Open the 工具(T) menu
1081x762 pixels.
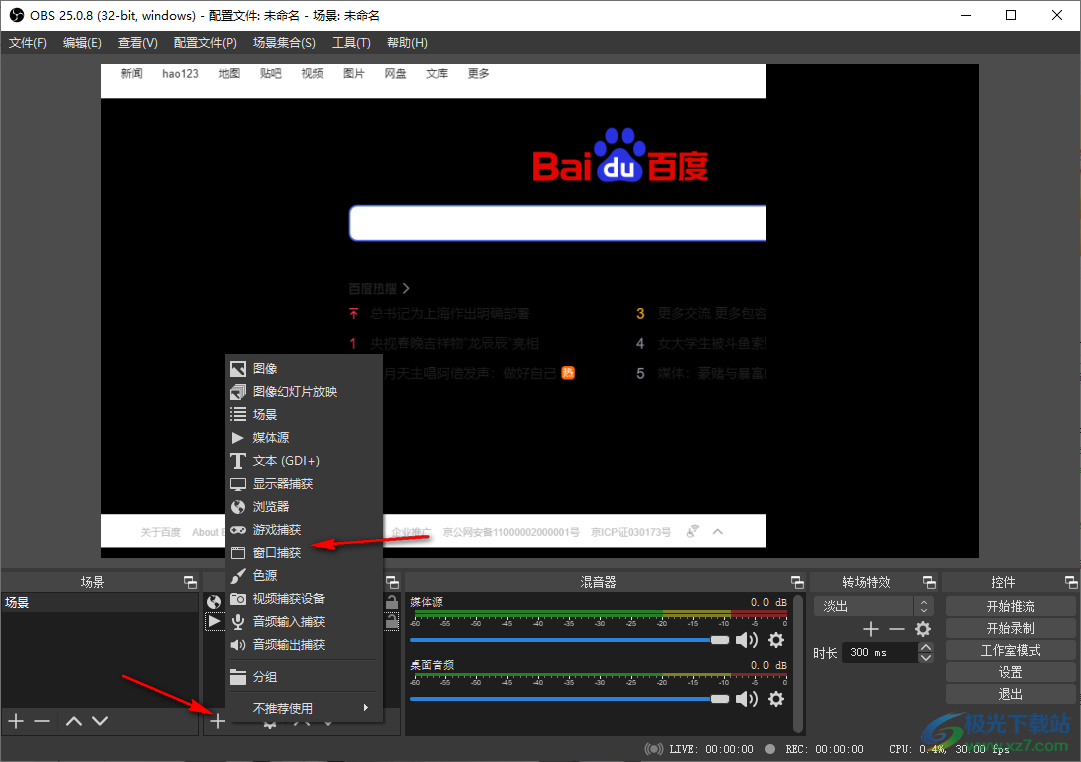coord(351,43)
